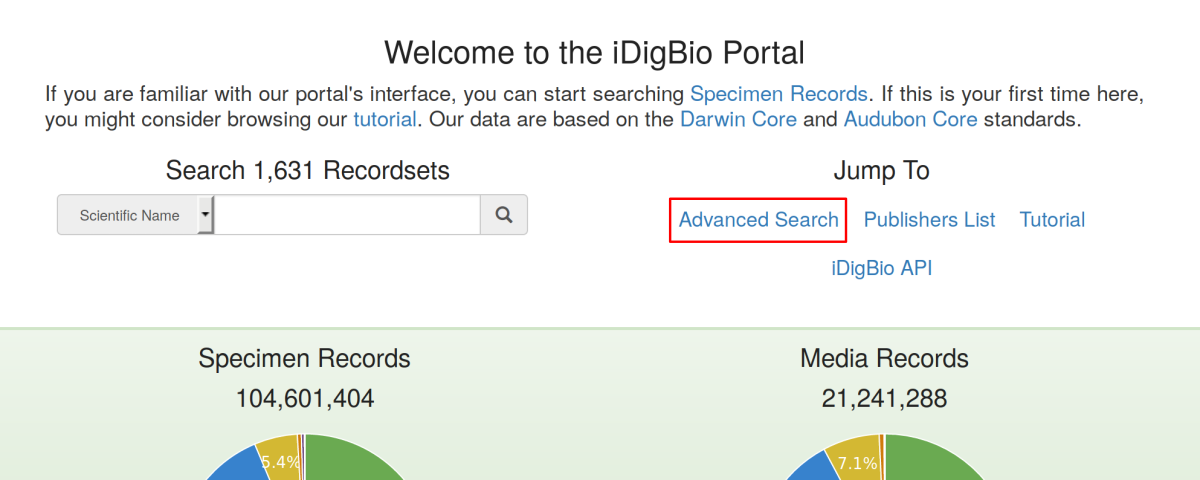This screenshot has width=1200, height=480.
Task: Focus the recordset search text field
Action: click(x=348, y=215)
